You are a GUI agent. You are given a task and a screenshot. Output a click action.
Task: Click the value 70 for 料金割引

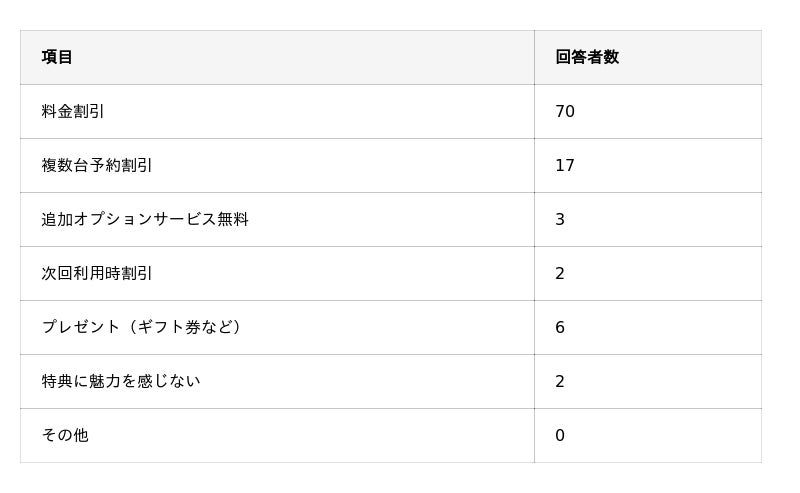coord(565,111)
